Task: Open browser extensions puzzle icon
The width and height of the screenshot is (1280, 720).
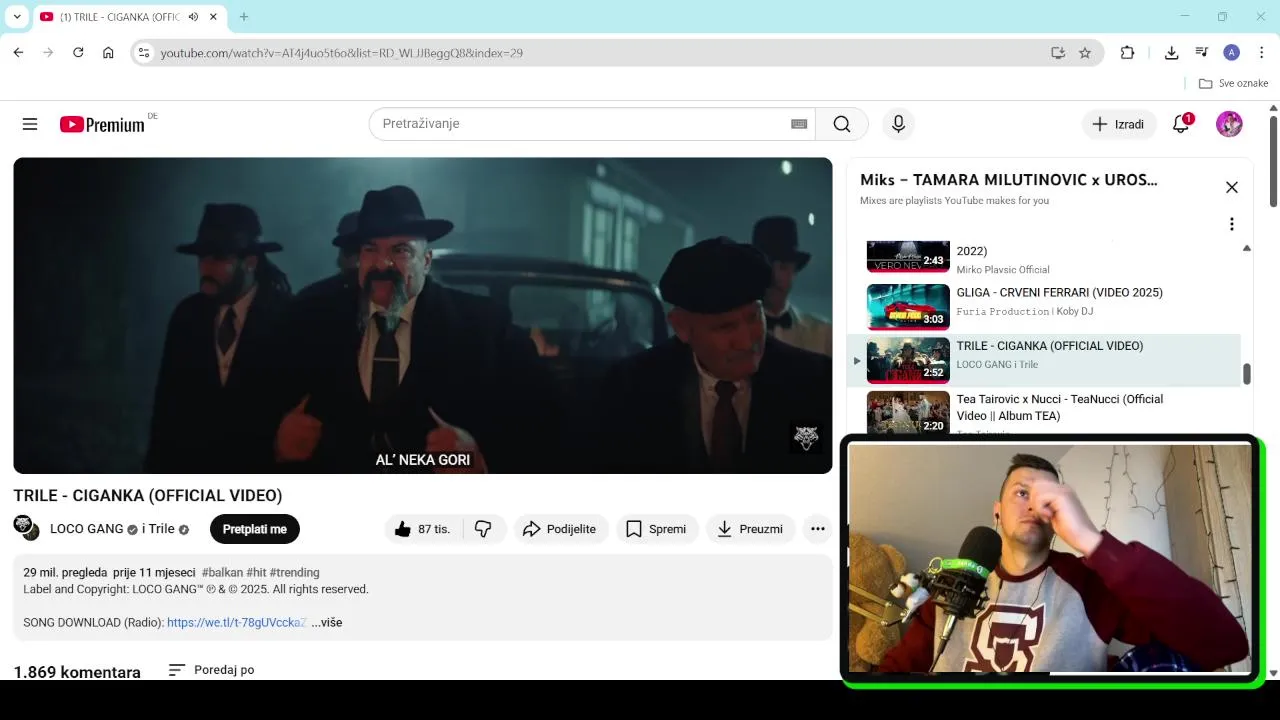Action: [x=1127, y=53]
